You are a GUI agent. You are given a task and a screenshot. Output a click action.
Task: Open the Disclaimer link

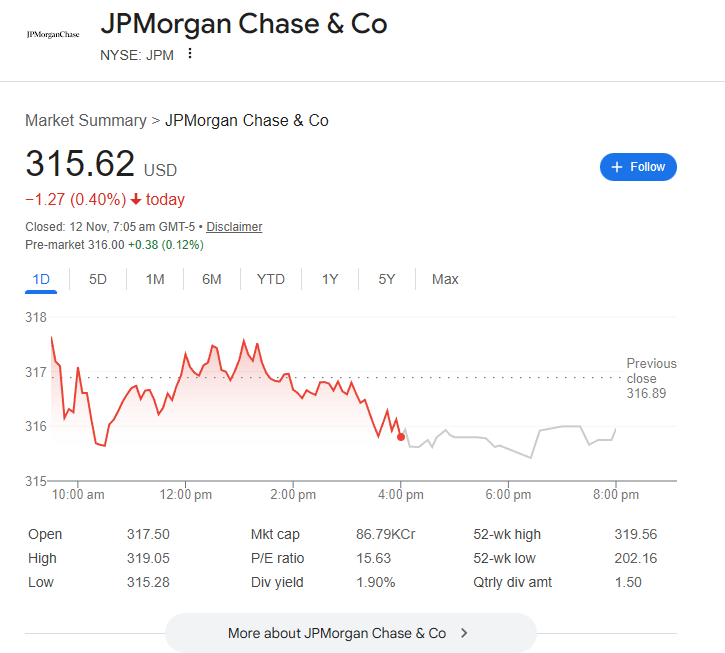[x=234, y=227]
